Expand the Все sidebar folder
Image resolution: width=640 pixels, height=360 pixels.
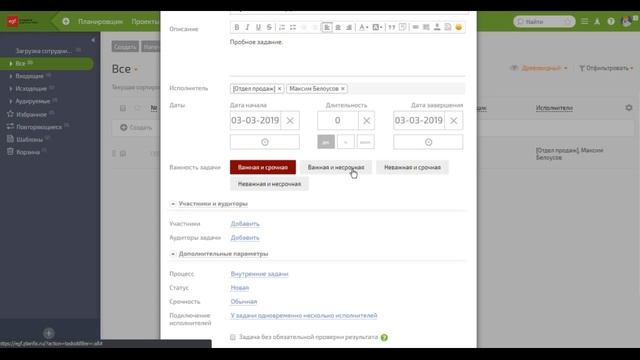pyautogui.click(x=11, y=64)
